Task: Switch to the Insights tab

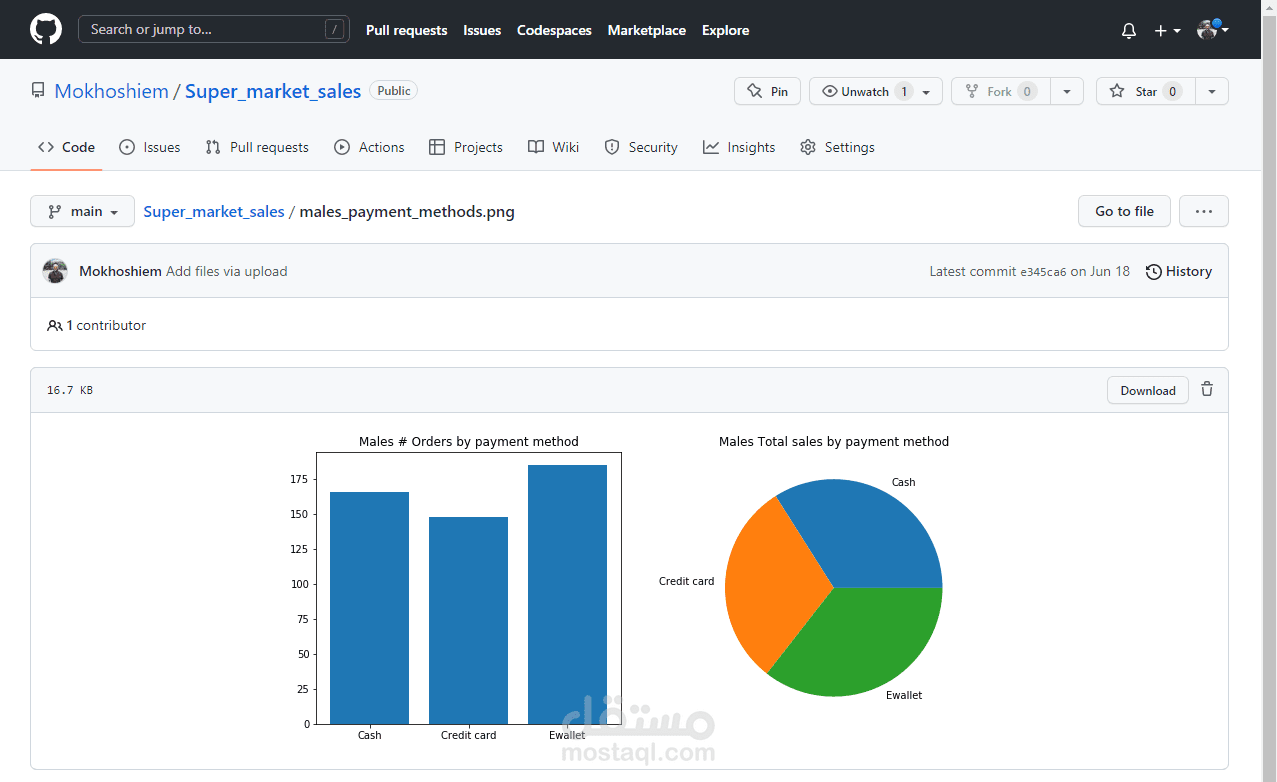Action: pos(739,147)
